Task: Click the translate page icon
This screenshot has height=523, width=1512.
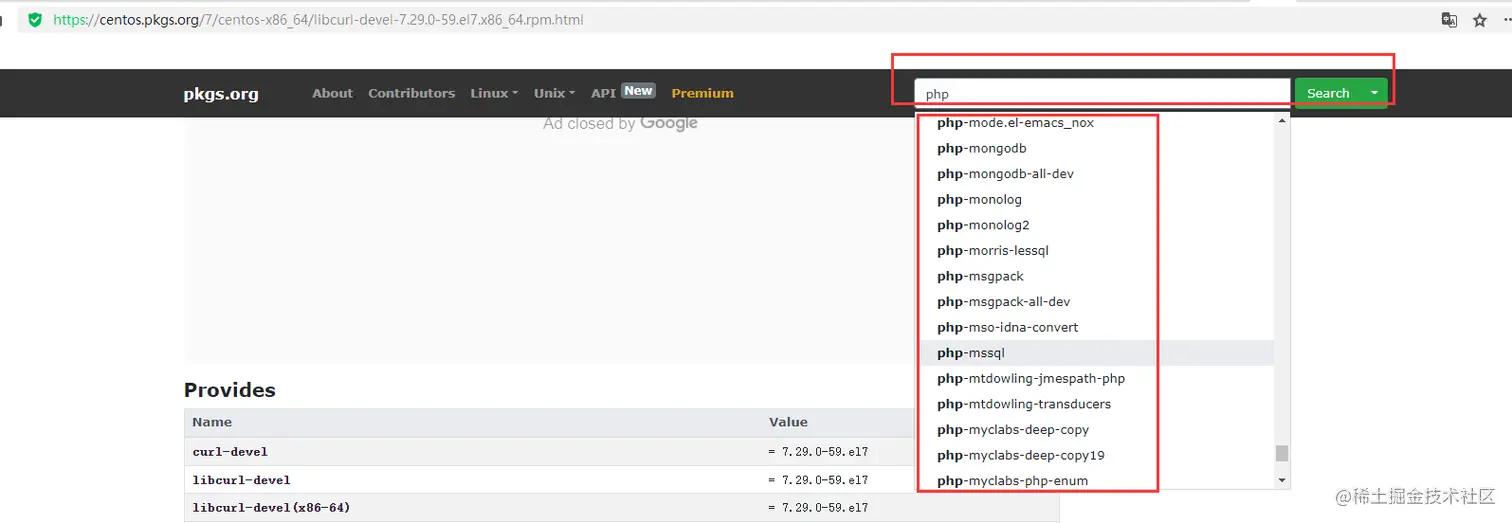Action: (1449, 20)
